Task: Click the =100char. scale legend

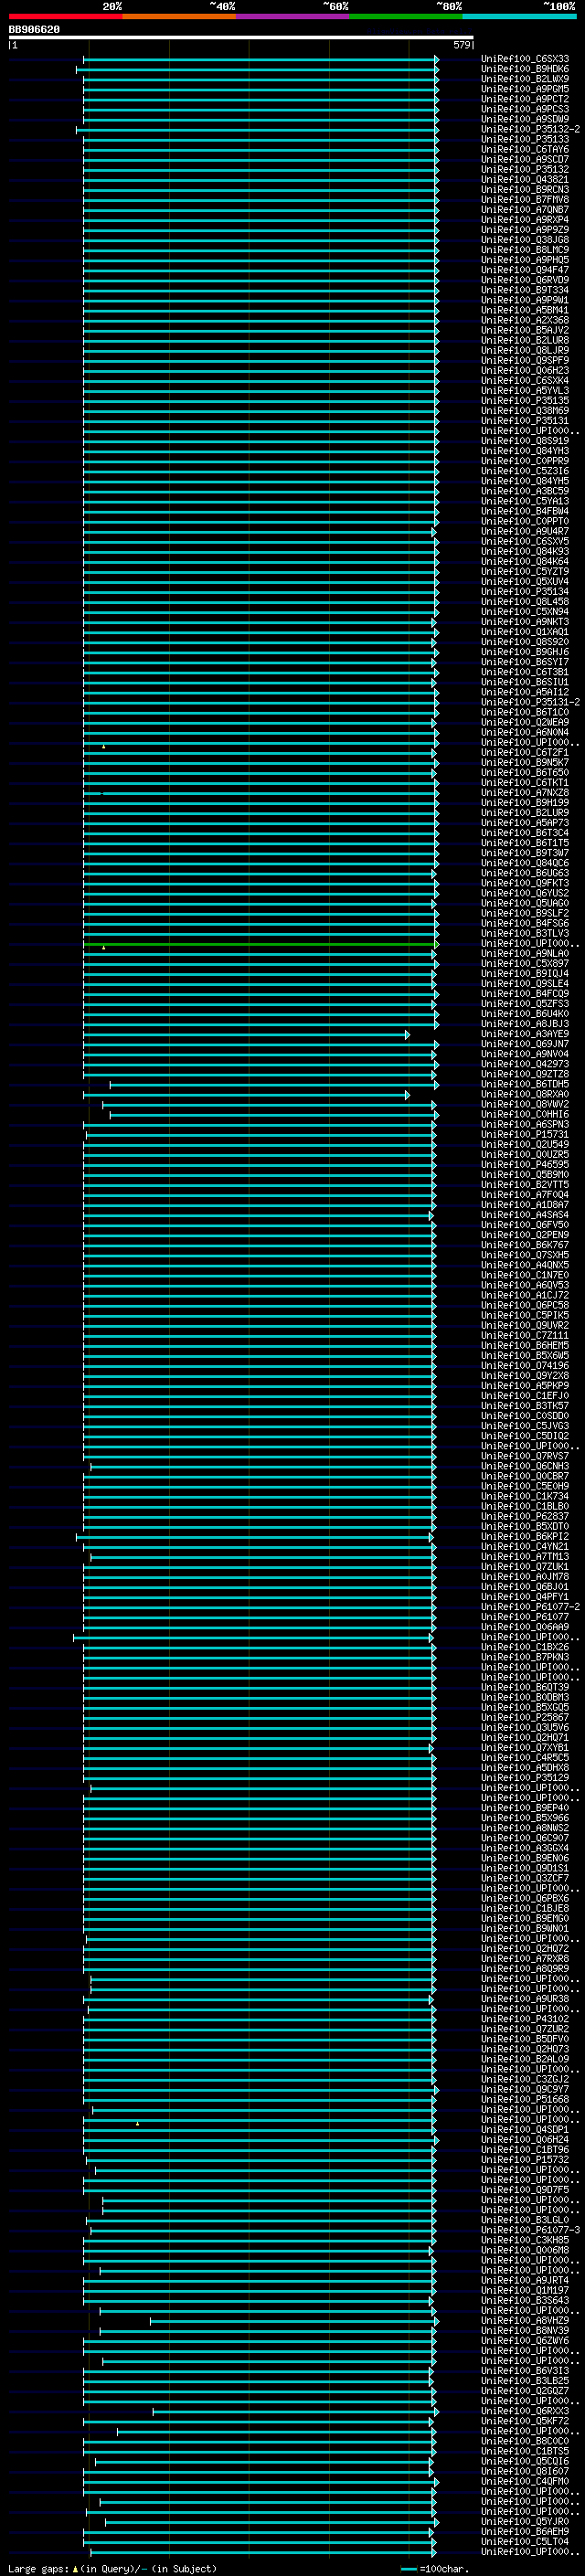Action: pyautogui.click(x=434, y=2568)
